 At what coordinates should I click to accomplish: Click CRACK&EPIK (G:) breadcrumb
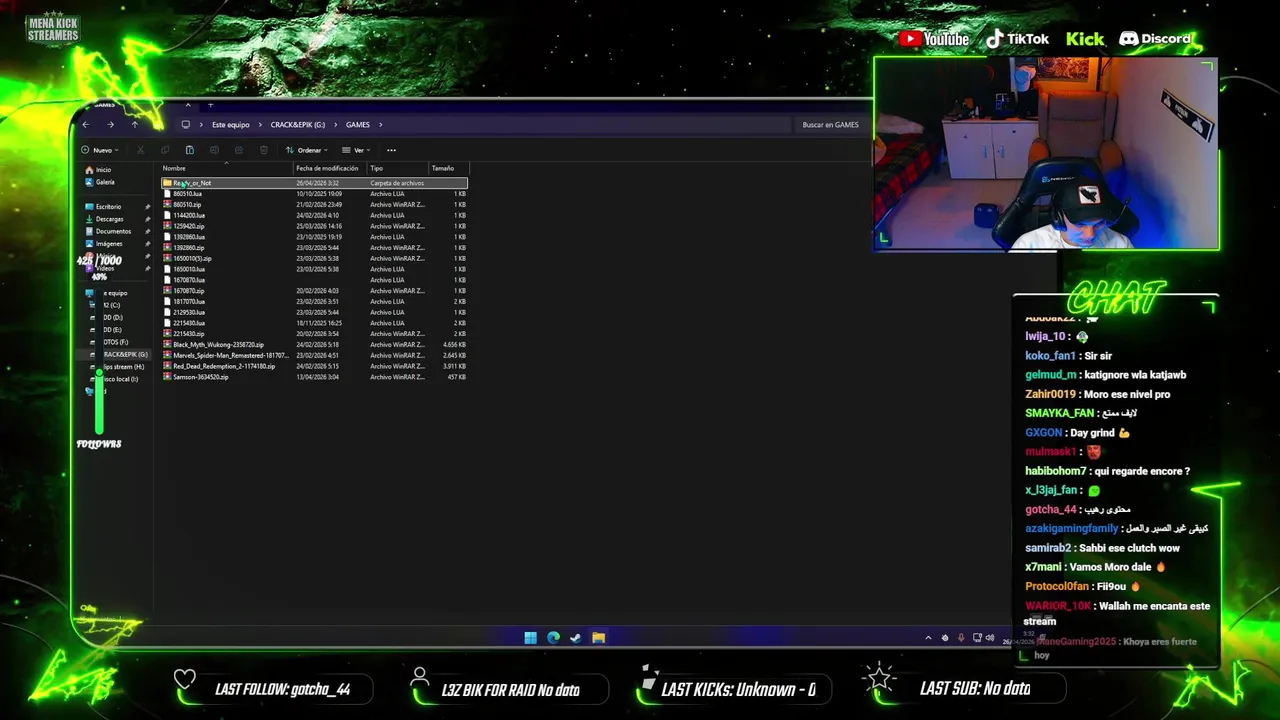click(298, 125)
